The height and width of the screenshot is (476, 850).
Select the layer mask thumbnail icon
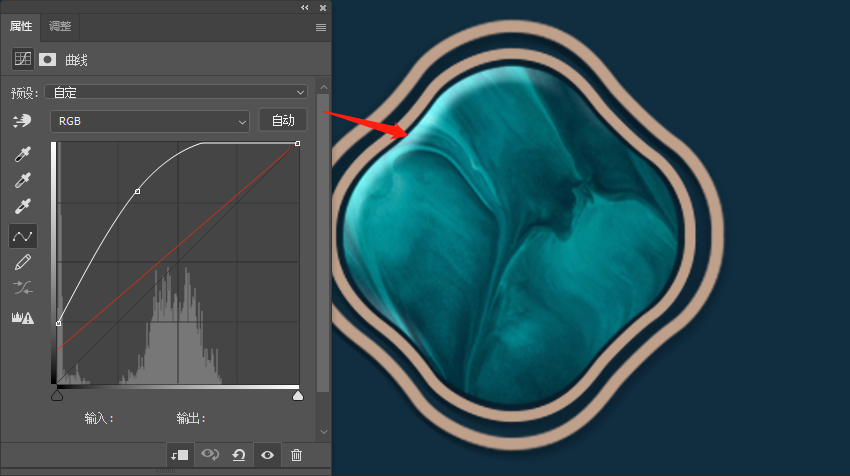tap(47, 59)
